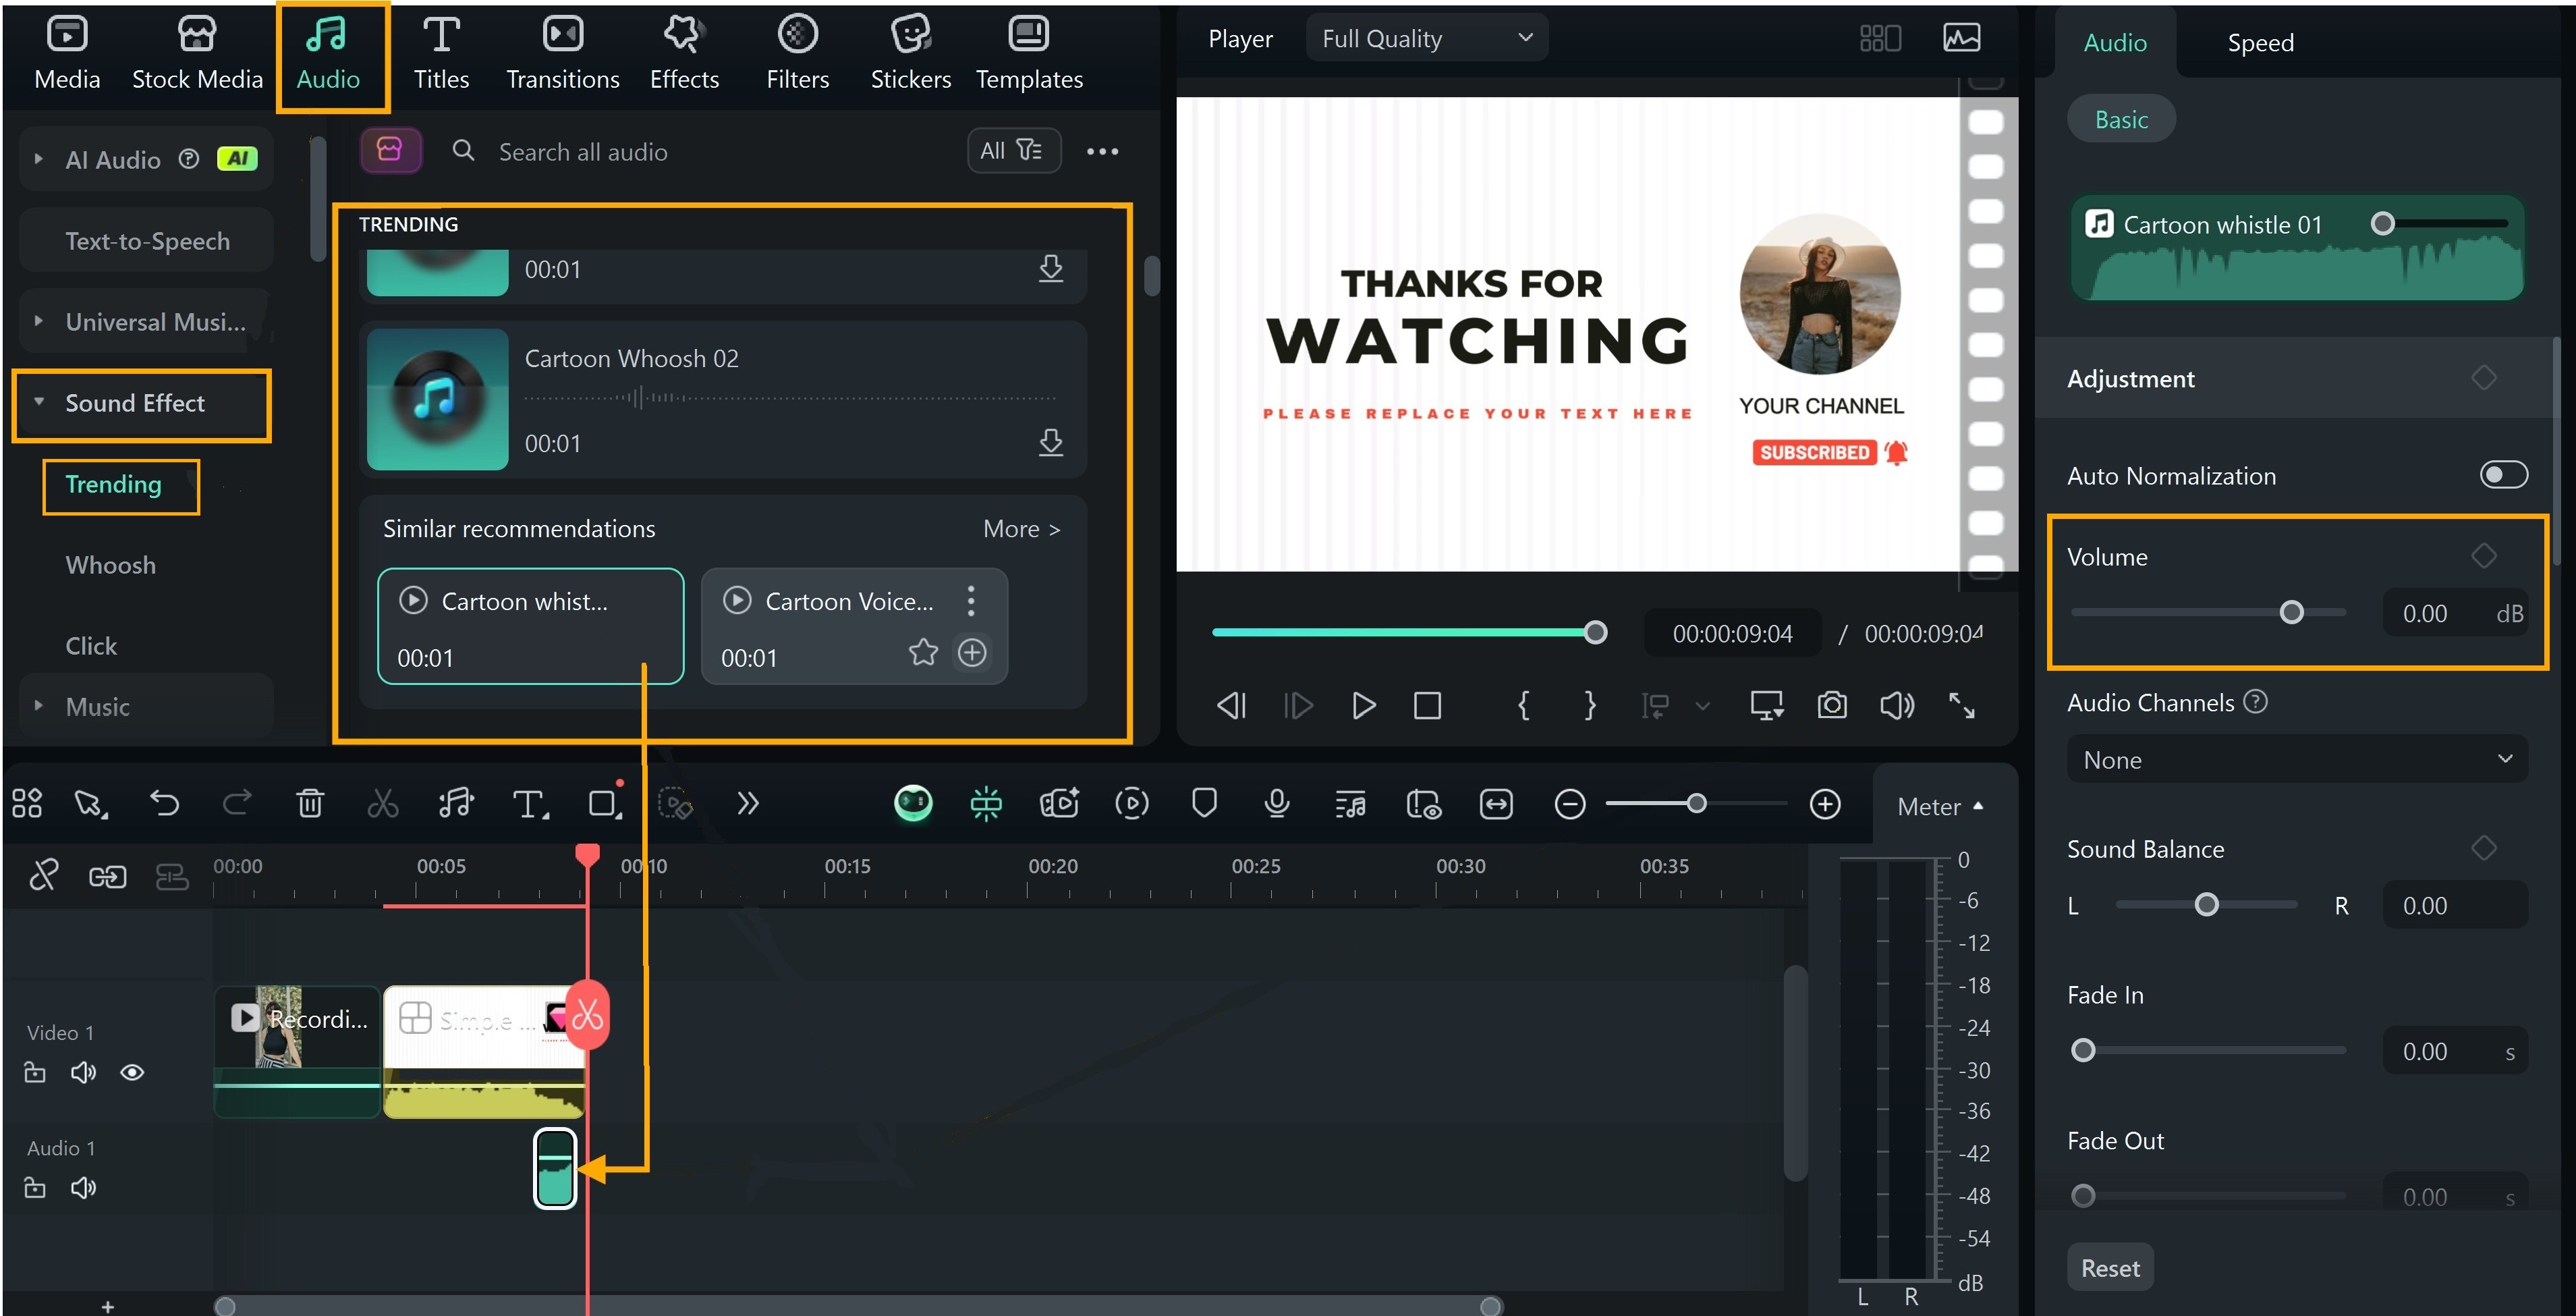The image size is (2576, 1316).
Task: Step to the previous frame
Action: 1232,706
